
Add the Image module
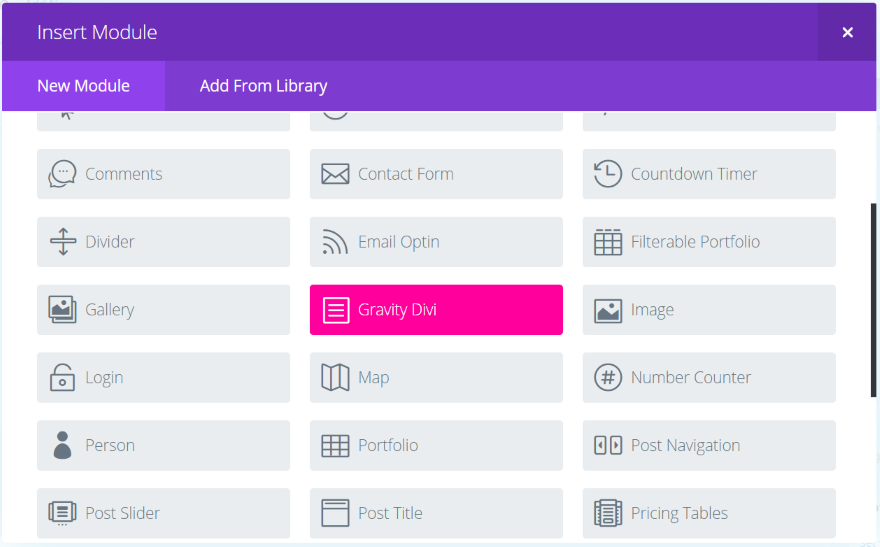tap(708, 310)
